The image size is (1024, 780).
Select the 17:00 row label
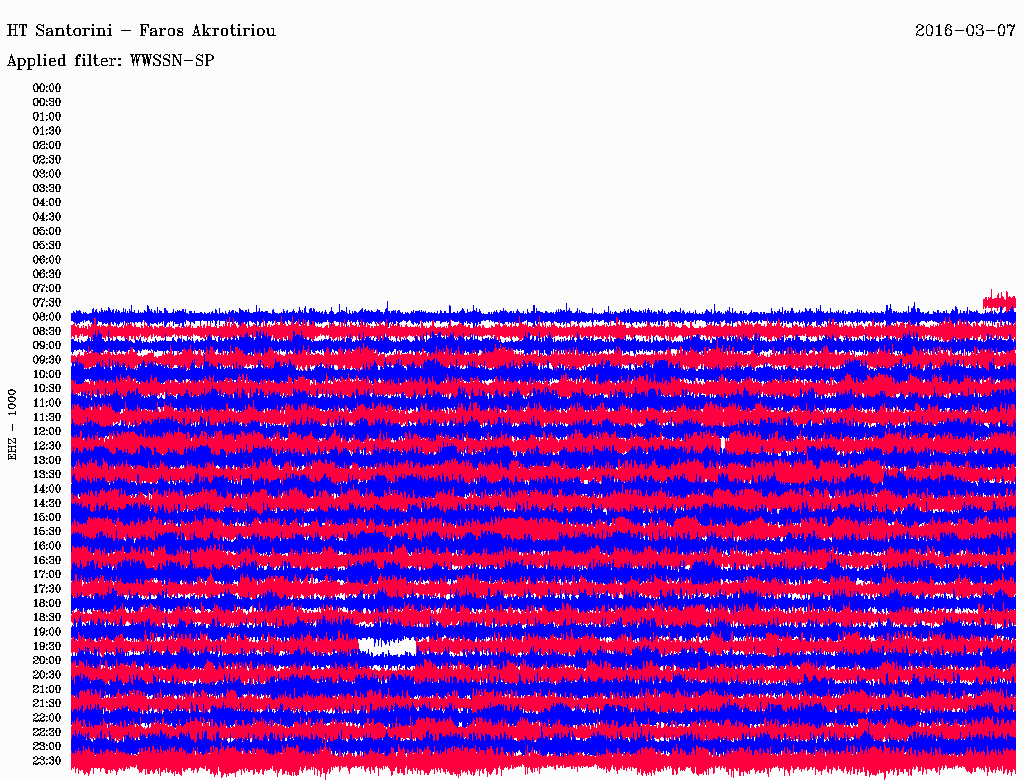point(47,574)
